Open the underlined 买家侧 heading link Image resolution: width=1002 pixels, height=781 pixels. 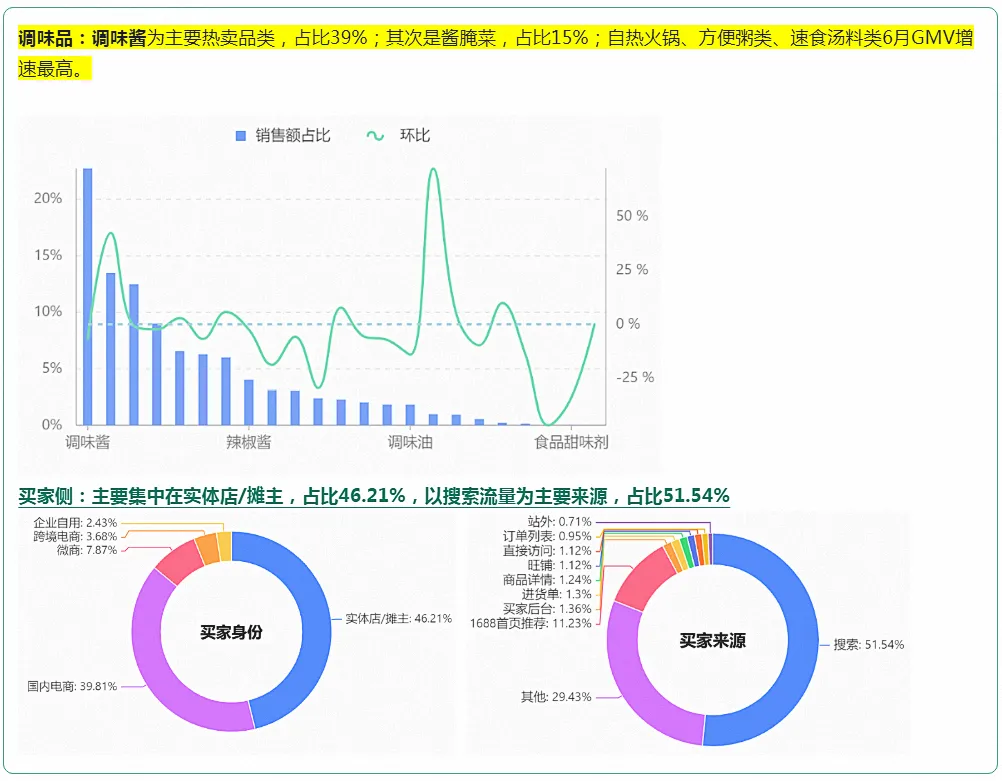coord(374,496)
